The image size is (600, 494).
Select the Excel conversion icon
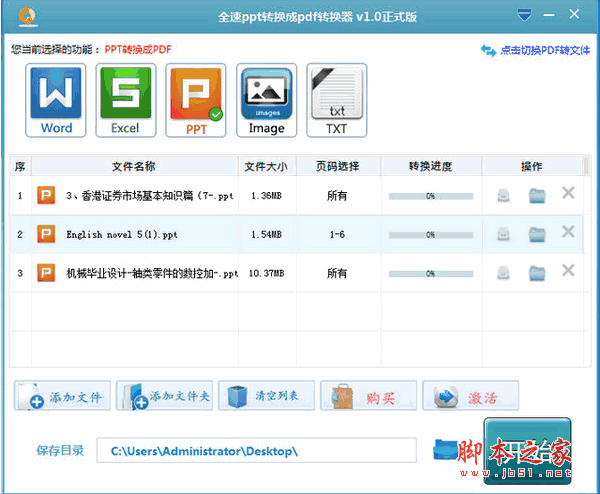(x=126, y=100)
